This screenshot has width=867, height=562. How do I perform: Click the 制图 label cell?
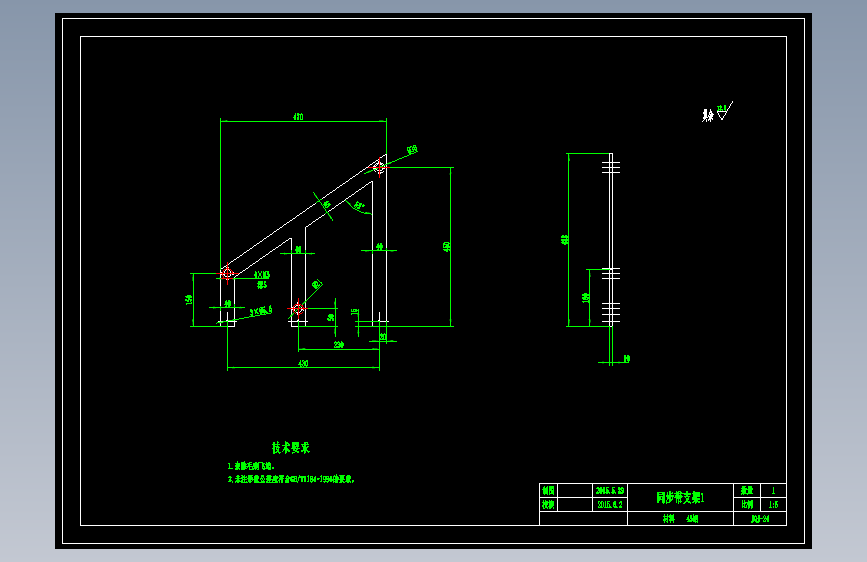[x=548, y=491]
